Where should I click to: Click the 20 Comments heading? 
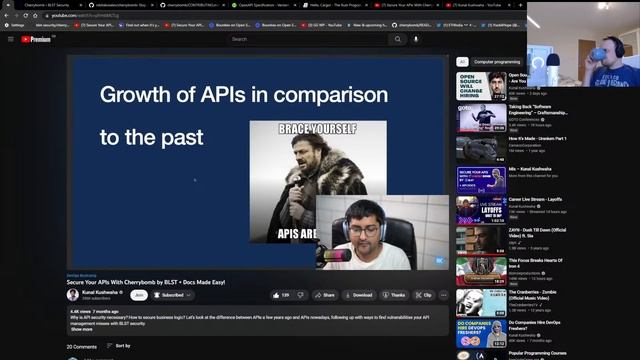click(x=82, y=347)
